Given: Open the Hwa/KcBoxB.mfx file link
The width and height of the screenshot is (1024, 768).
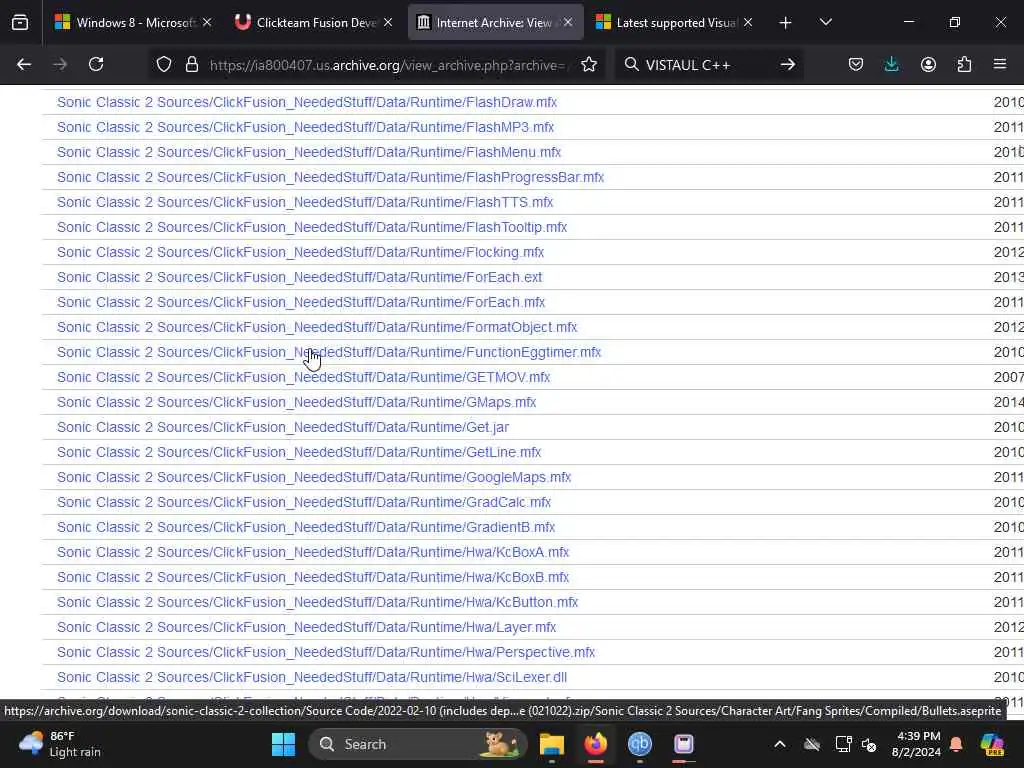Looking at the screenshot, I should 313,577.
